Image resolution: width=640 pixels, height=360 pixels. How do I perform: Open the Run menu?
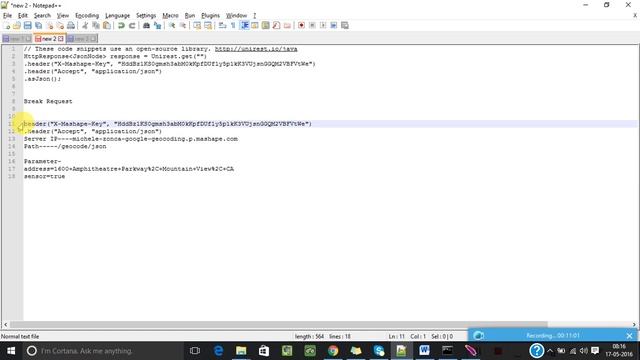coord(190,16)
